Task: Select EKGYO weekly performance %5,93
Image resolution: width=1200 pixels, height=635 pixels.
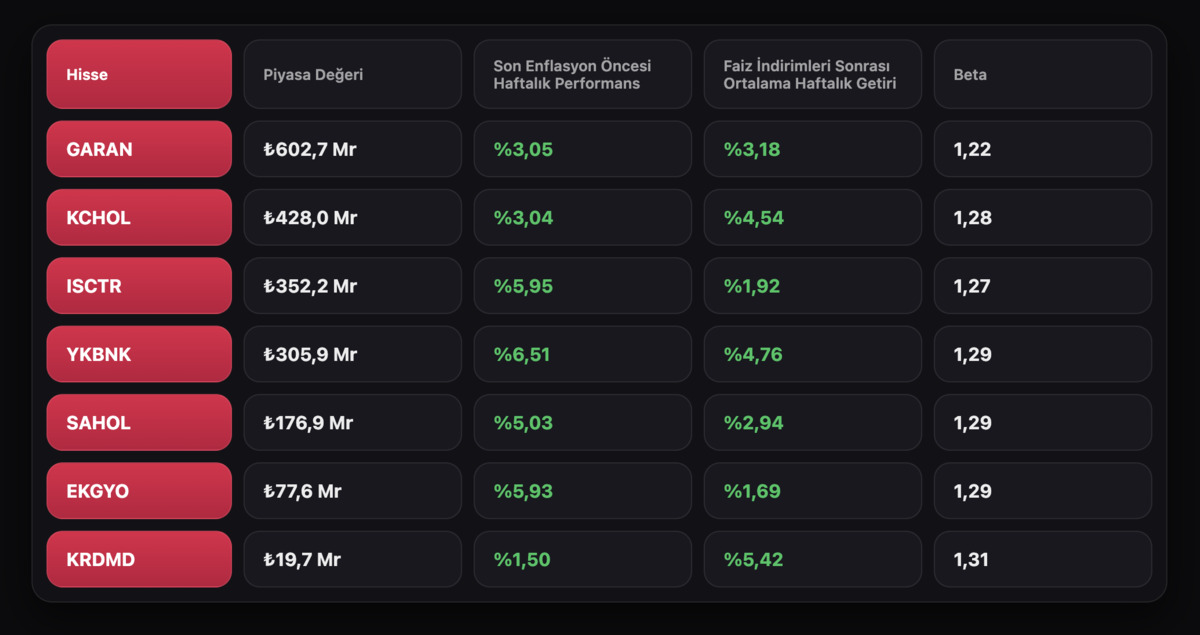Action: (x=583, y=491)
